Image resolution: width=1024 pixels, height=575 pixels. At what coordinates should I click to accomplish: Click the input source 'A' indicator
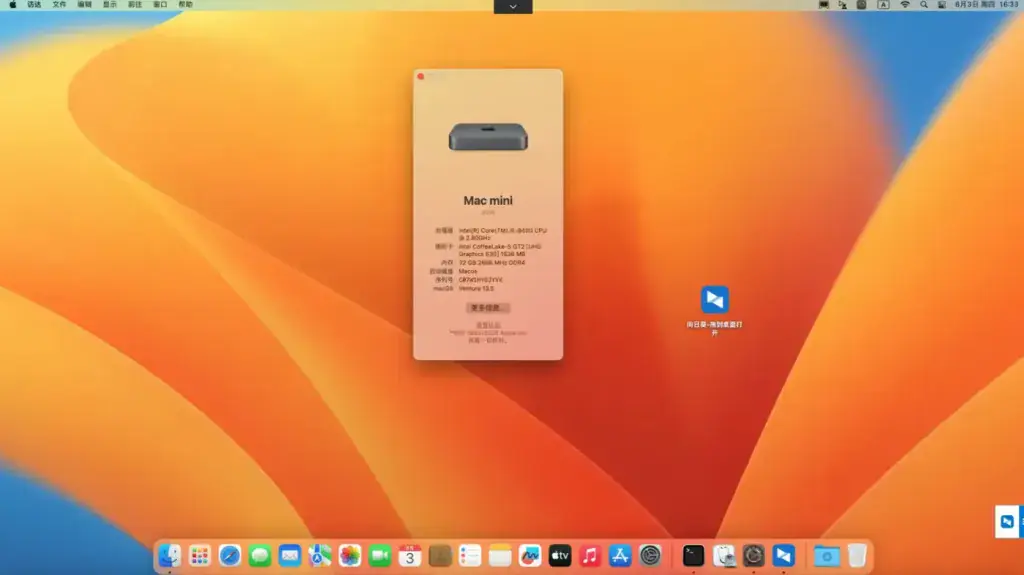(x=883, y=5)
